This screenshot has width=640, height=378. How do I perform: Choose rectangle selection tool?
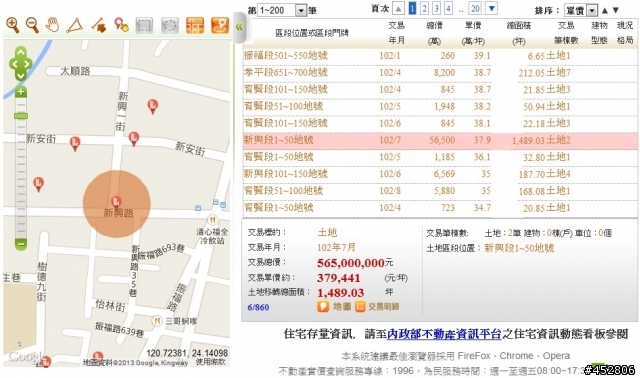click(144, 25)
